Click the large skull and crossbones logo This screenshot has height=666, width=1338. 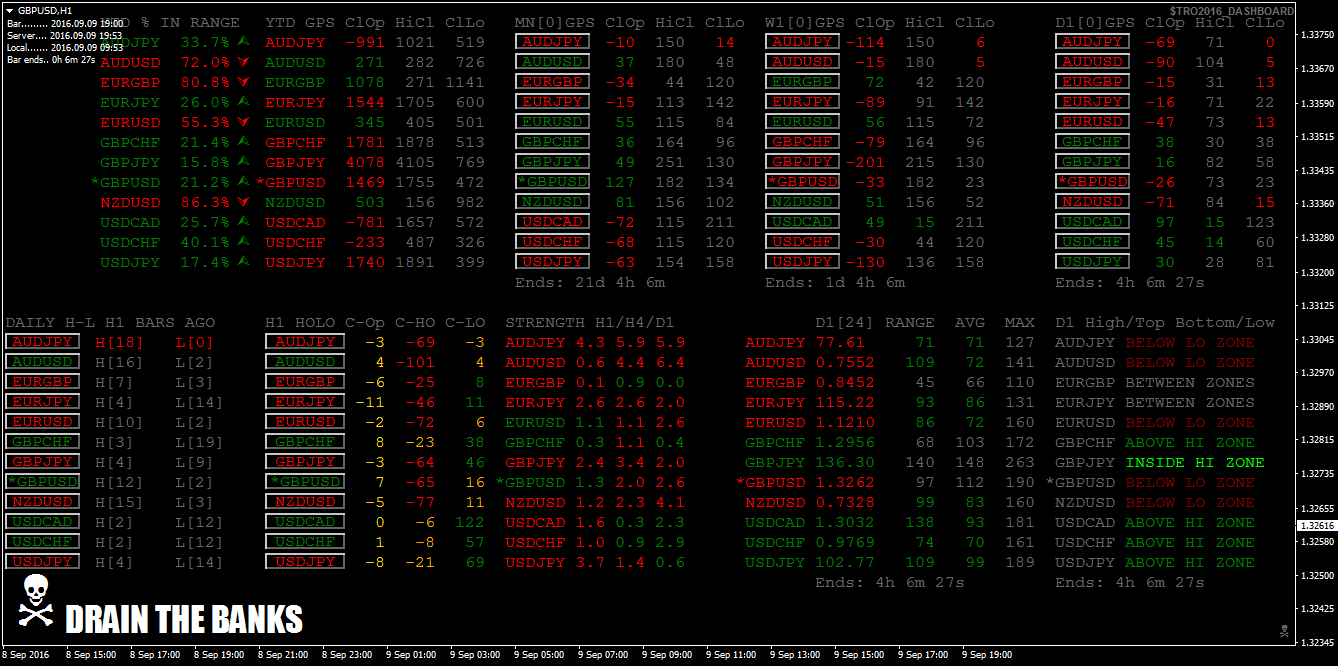pyautogui.click(x=35, y=602)
